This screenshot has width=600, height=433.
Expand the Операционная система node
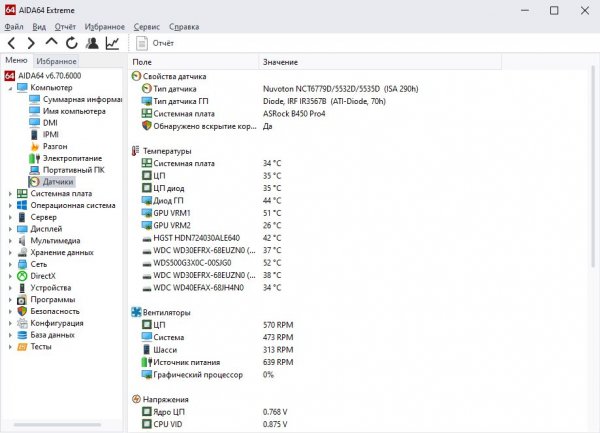tap(10, 206)
